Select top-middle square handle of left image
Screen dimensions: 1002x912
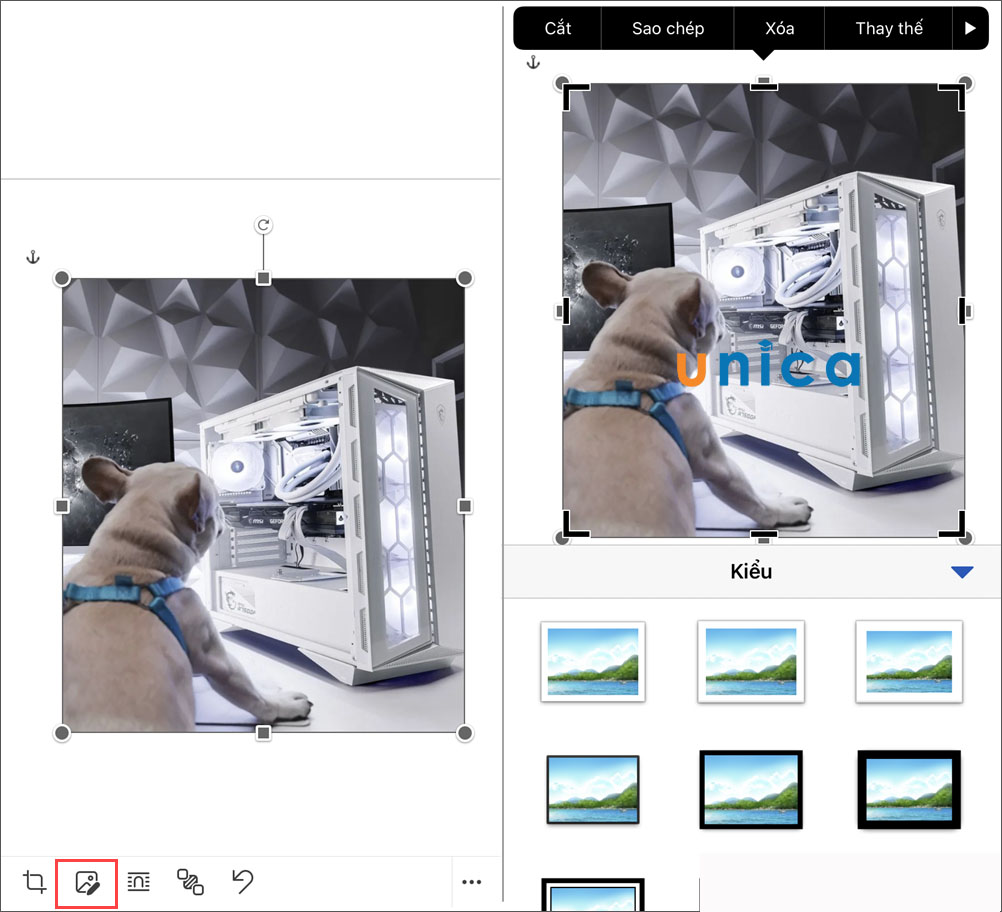click(263, 278)
